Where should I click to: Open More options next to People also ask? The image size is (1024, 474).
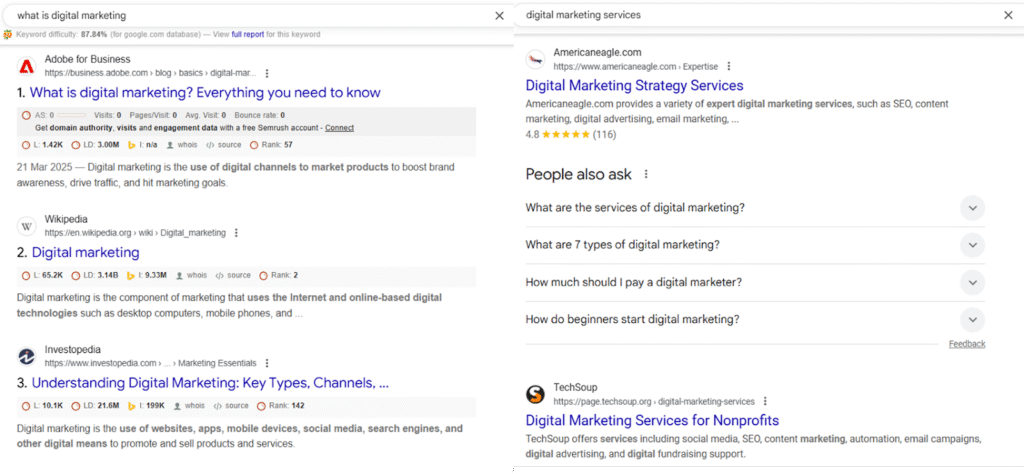(646, 174)
